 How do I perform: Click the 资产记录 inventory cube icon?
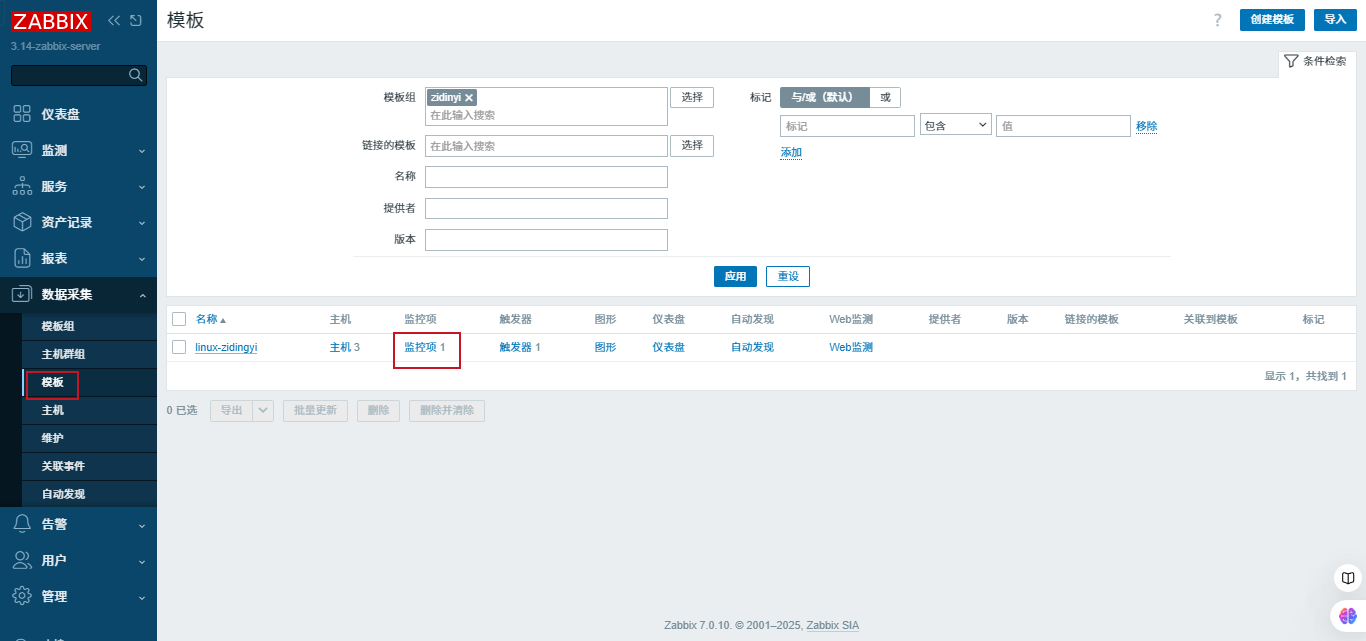22,222
